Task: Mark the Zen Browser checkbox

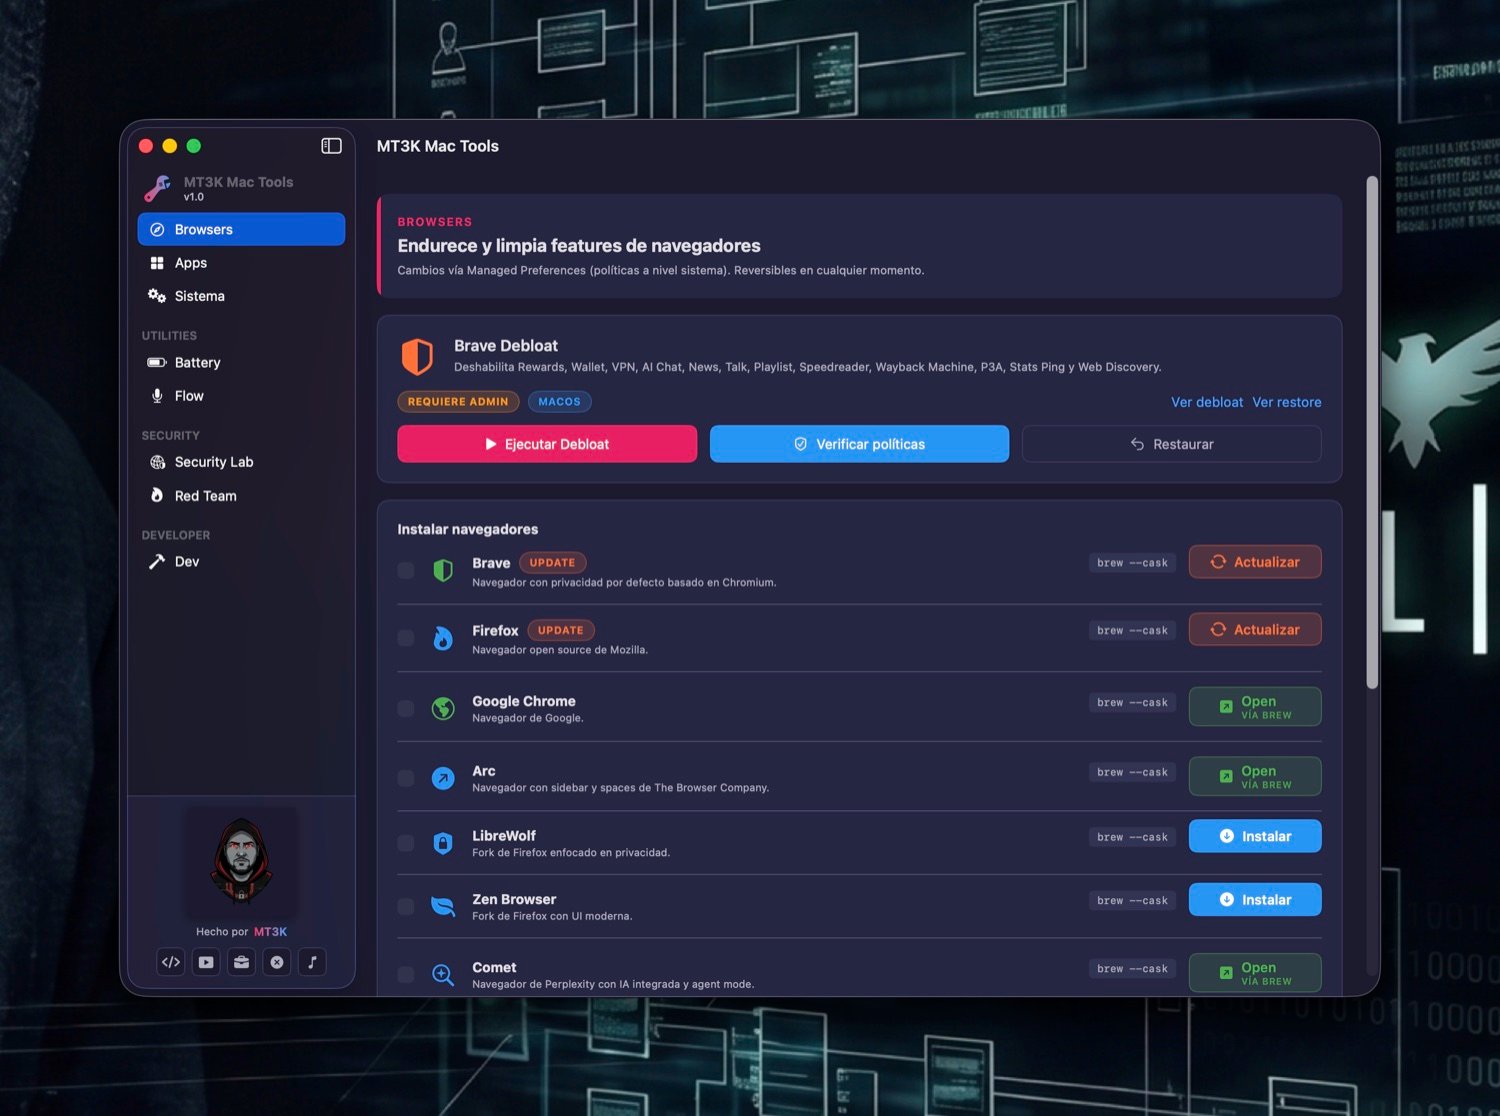Action: (x=406, y=907)
